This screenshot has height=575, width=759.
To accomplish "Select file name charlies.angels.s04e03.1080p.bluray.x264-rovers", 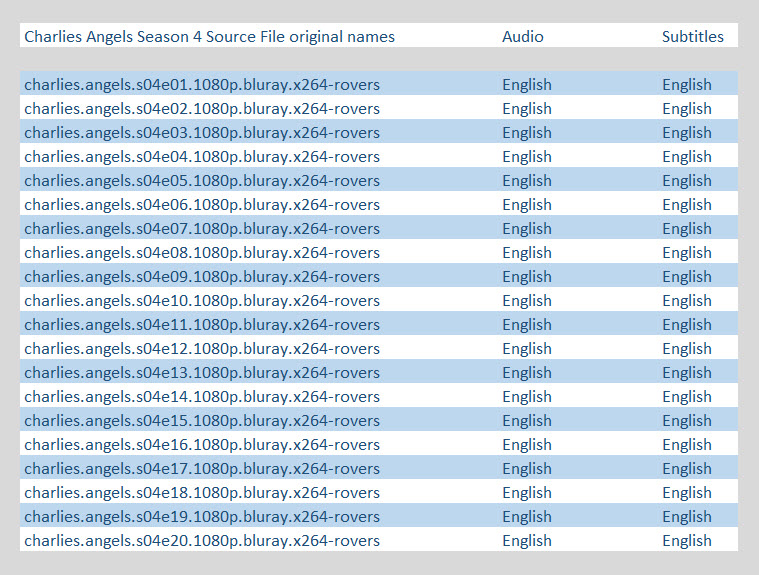I will click(x=202, y=133).
